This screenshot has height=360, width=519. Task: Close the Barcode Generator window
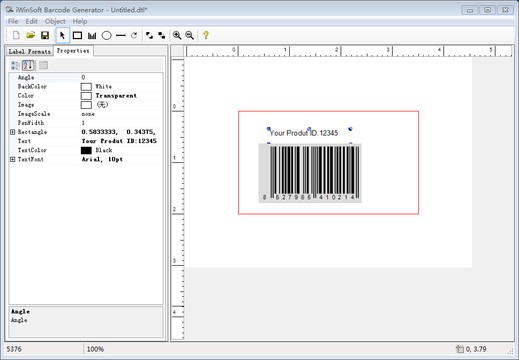click(x=505, y=10)
